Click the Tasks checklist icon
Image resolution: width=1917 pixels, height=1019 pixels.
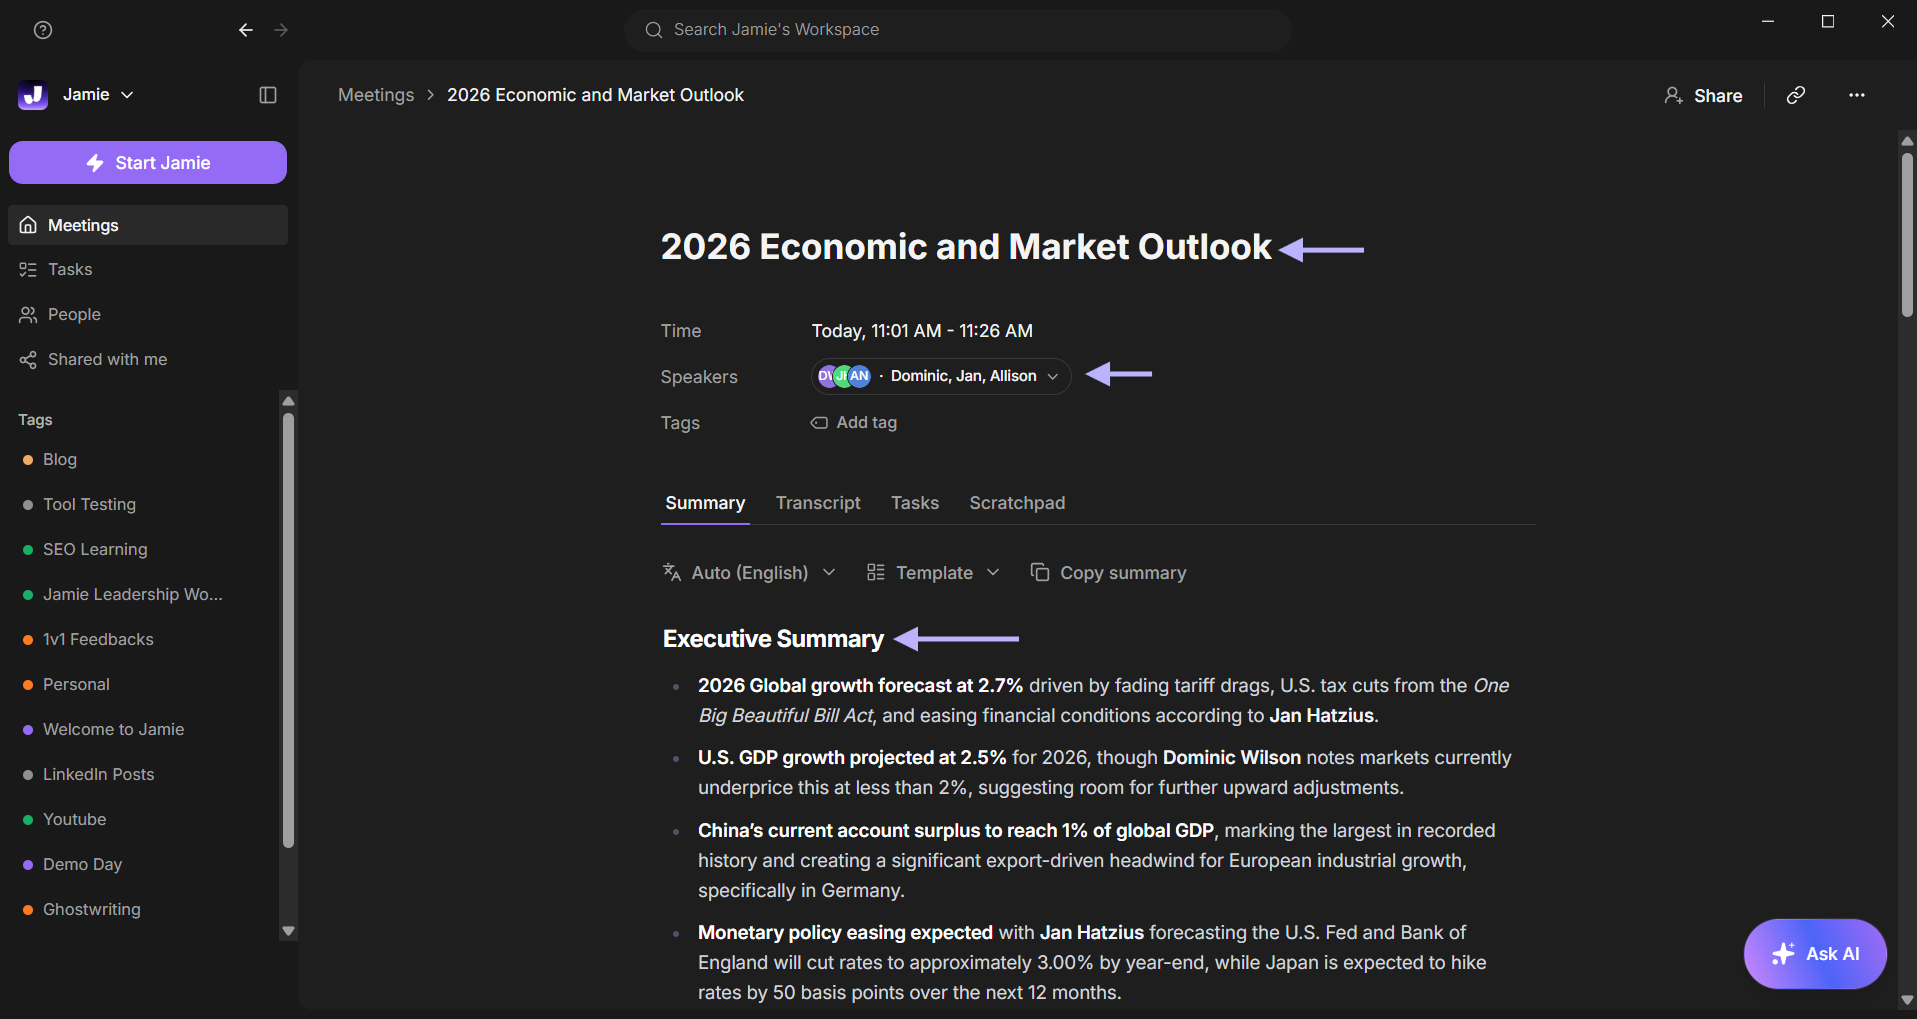[x=28, y=270]
